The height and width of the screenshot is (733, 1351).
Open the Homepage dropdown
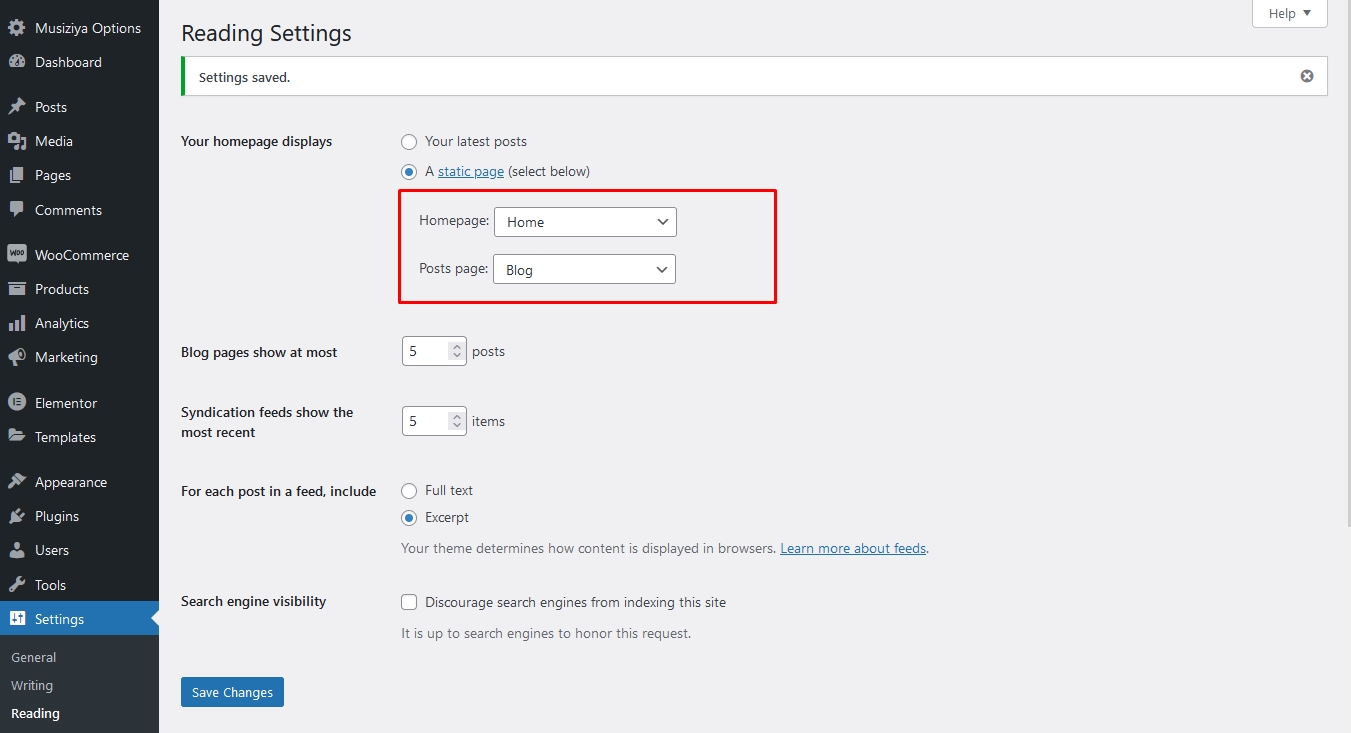click(586, 222)
